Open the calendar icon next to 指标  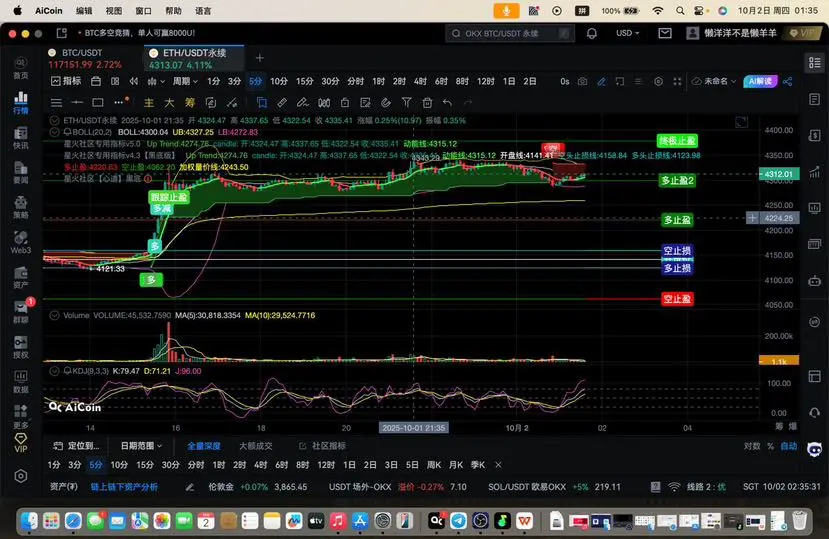pos(96,81)
